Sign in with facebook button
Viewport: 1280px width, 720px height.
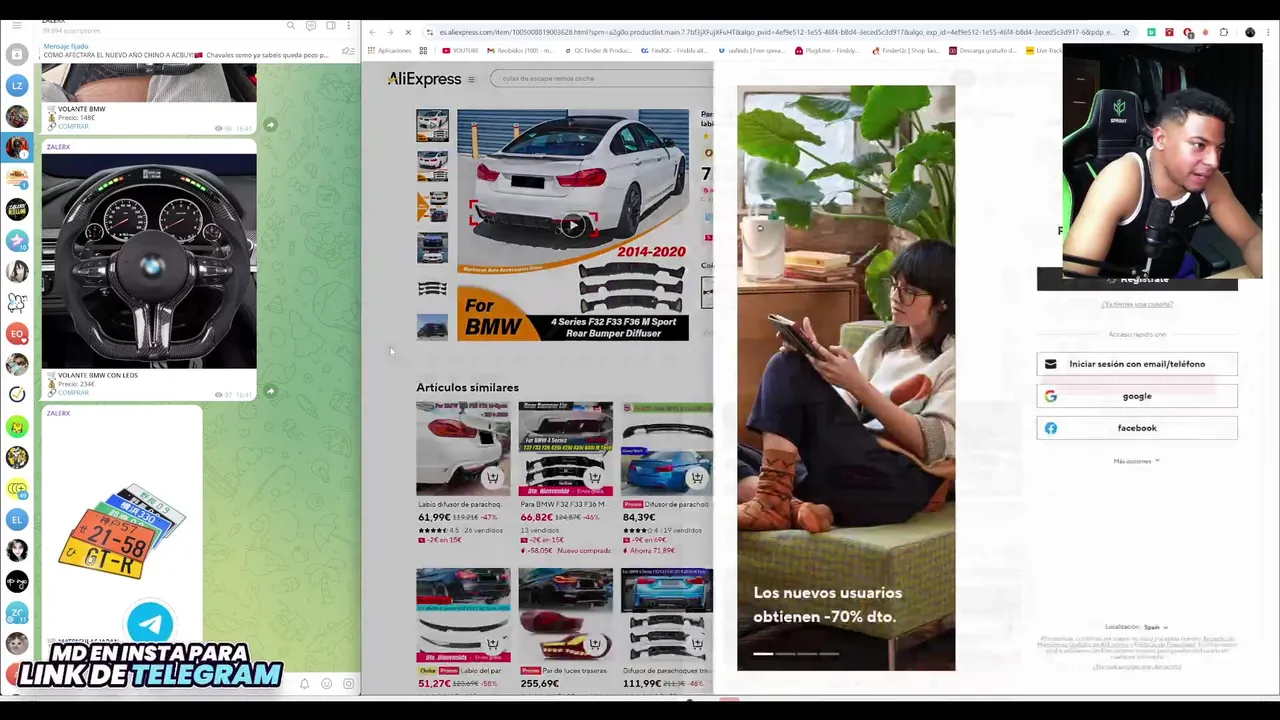coord(1137,428)
